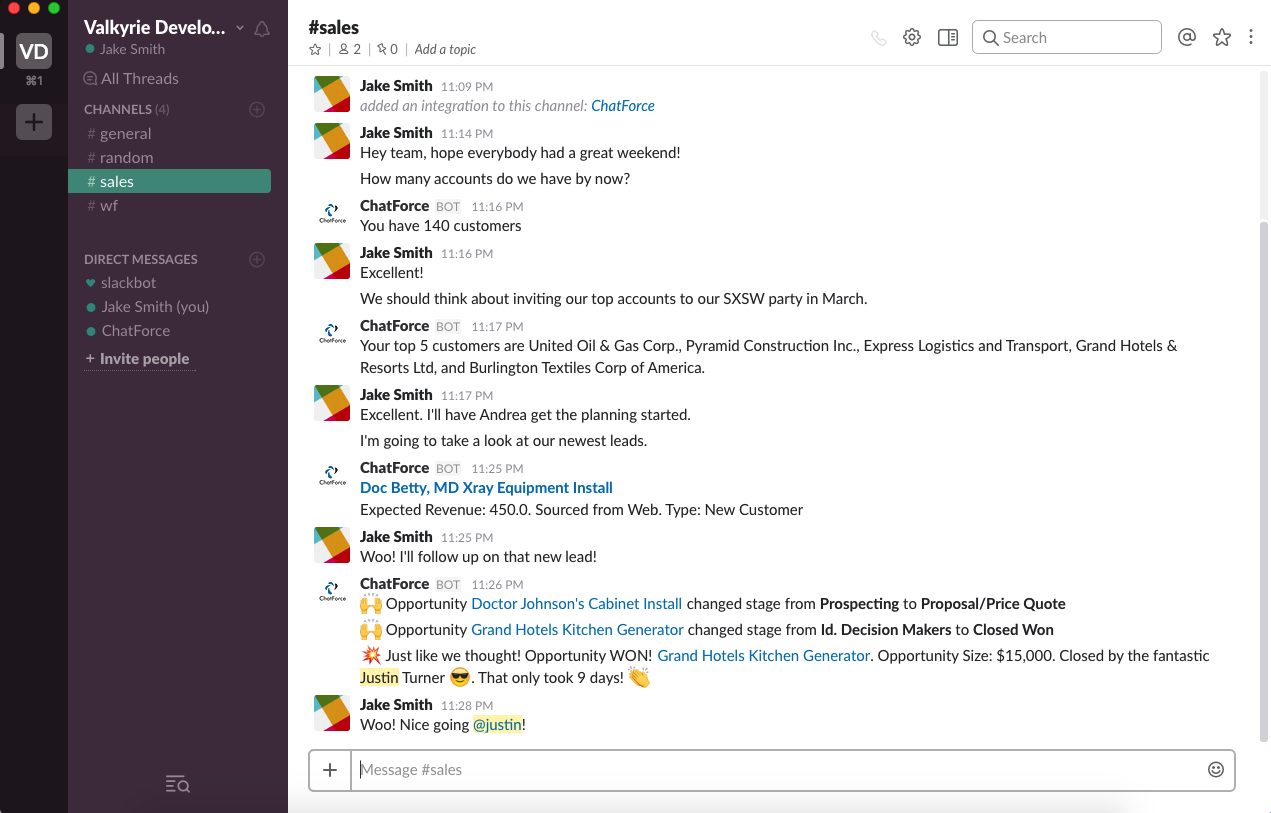Click ChatForce avatar on the 11:16 PM message
This screenshot has width=1271, height=813.
332,214
